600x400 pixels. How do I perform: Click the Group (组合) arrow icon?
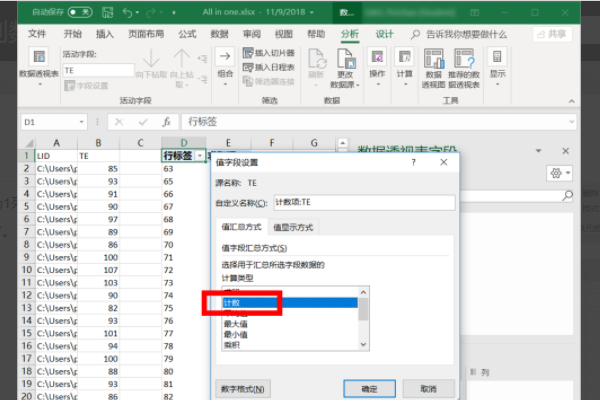click(225, 57)
